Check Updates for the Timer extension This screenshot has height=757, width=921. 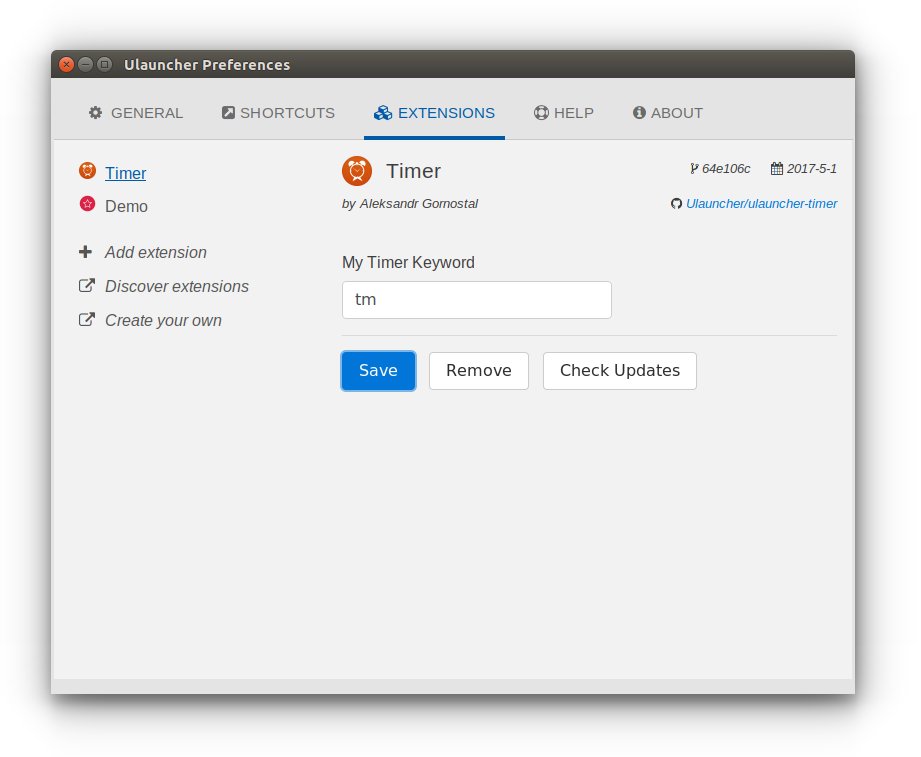click(x=620, y=371)
